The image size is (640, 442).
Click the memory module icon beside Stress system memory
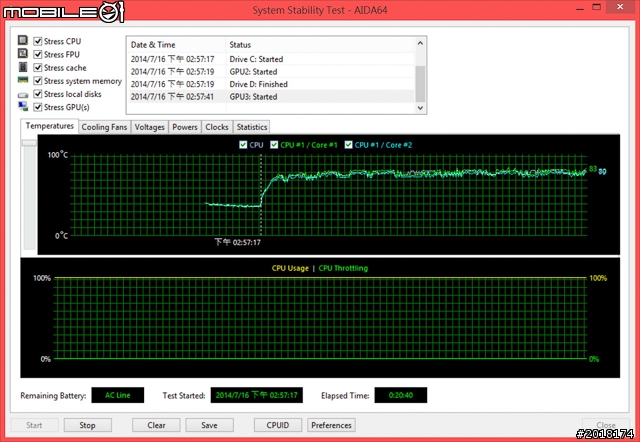tap(23, 80)
